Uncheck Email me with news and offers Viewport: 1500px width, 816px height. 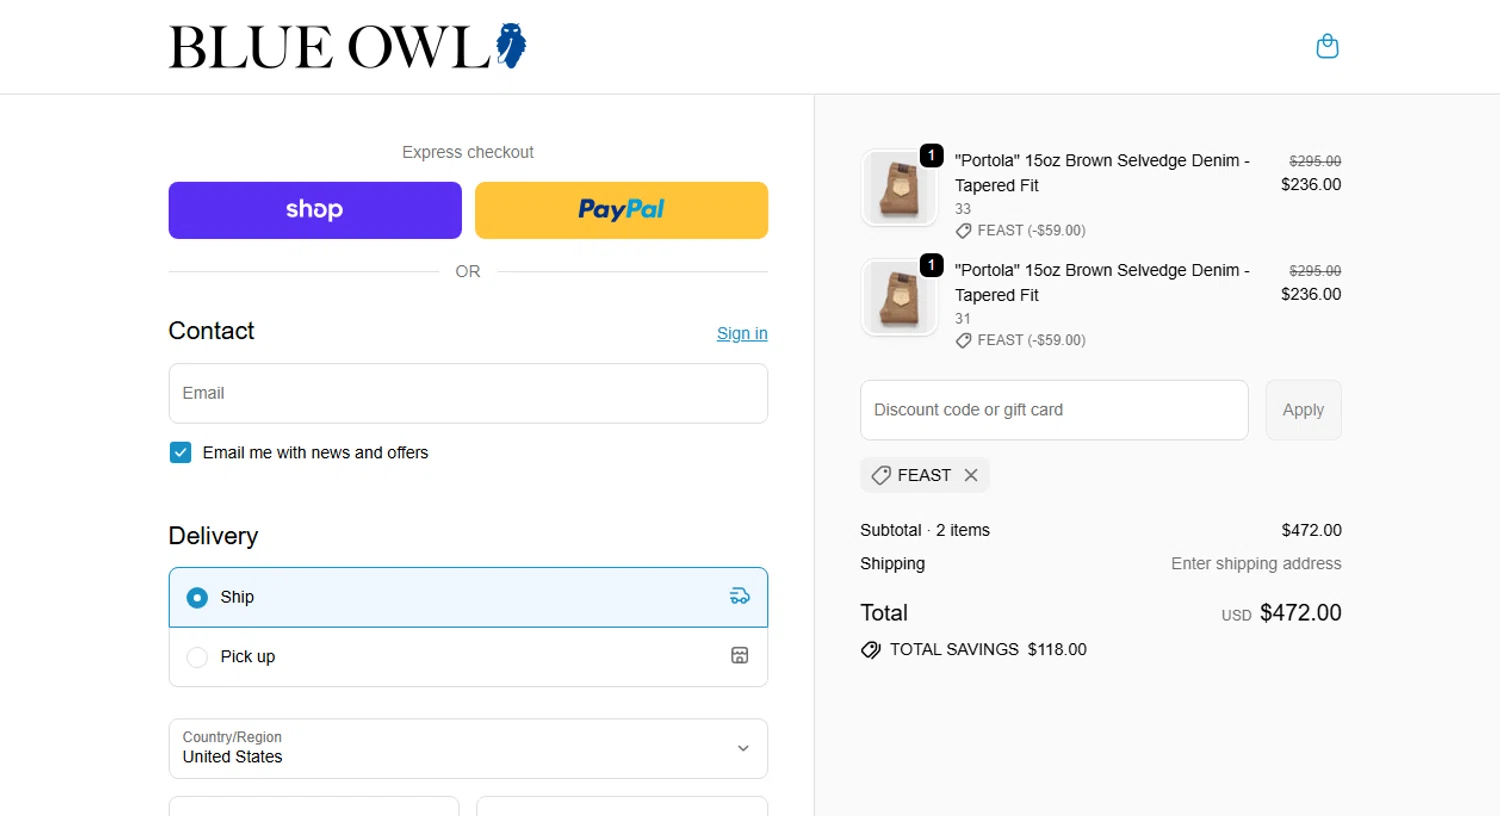click(x=181, y=453)
